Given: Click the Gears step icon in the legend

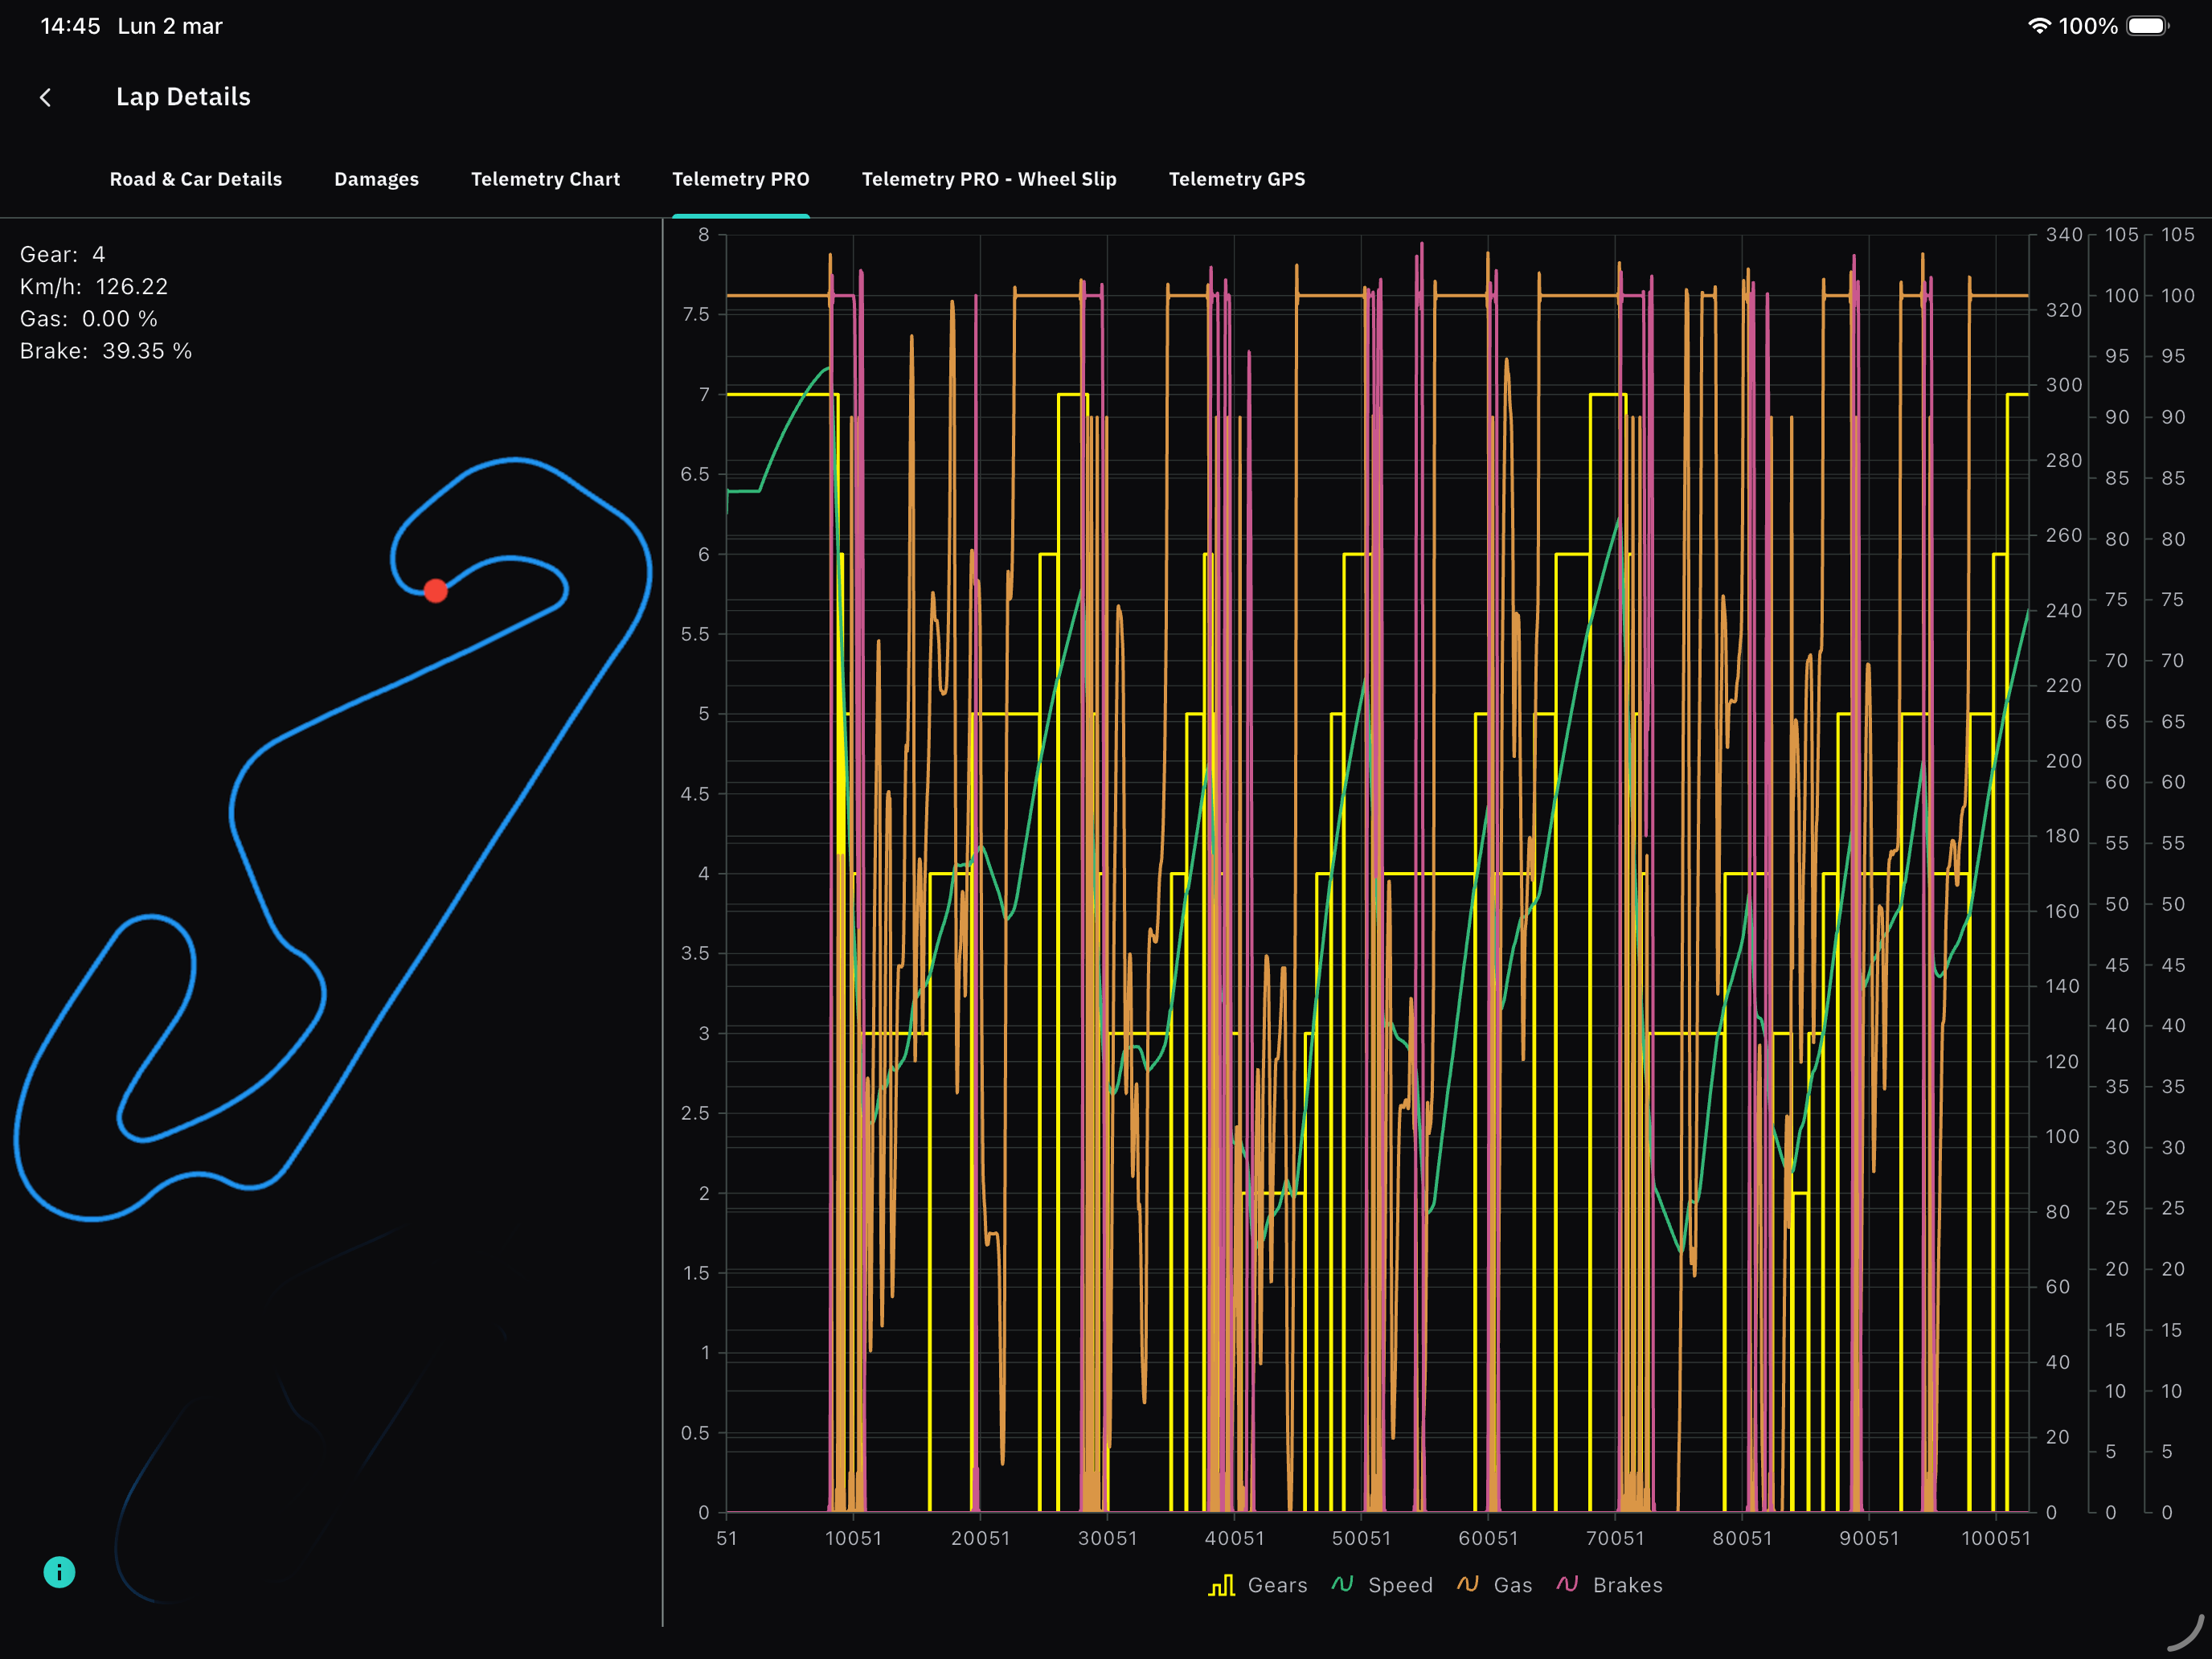Looking at the screenshot, I should coord(1221,1585).
